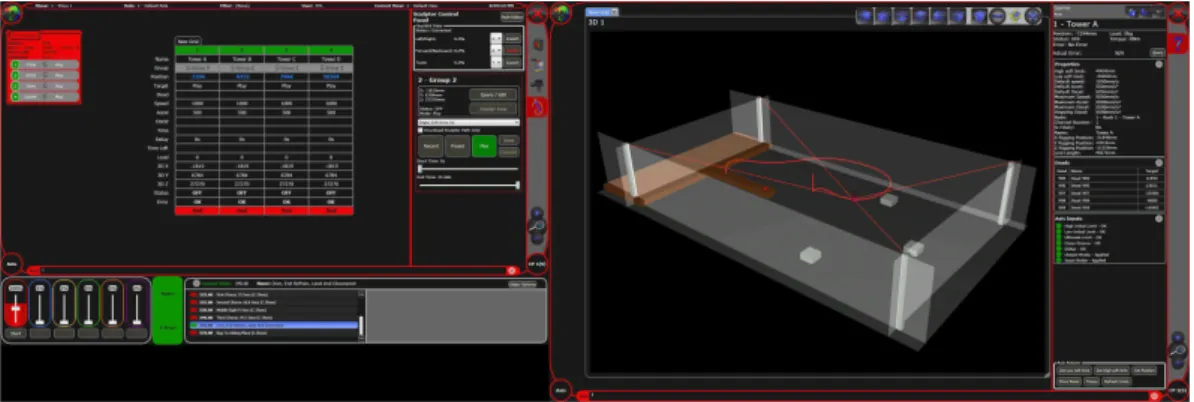Image resolution: width=1194 pixels, height=402 pixels.
Task: Open the path dropdown in Group 2 panel
Action: point(468,122)
